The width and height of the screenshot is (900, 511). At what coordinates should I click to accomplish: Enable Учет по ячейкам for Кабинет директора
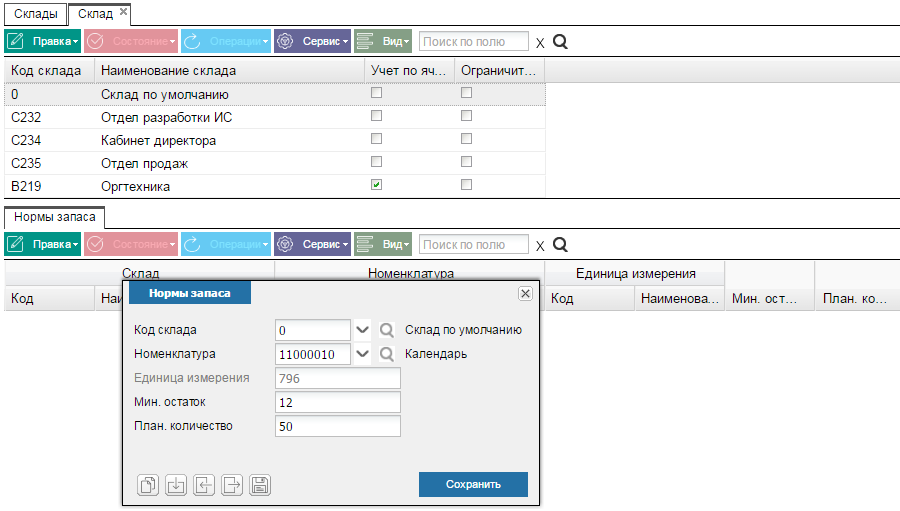pyautogui.click(x=377, y=139)
